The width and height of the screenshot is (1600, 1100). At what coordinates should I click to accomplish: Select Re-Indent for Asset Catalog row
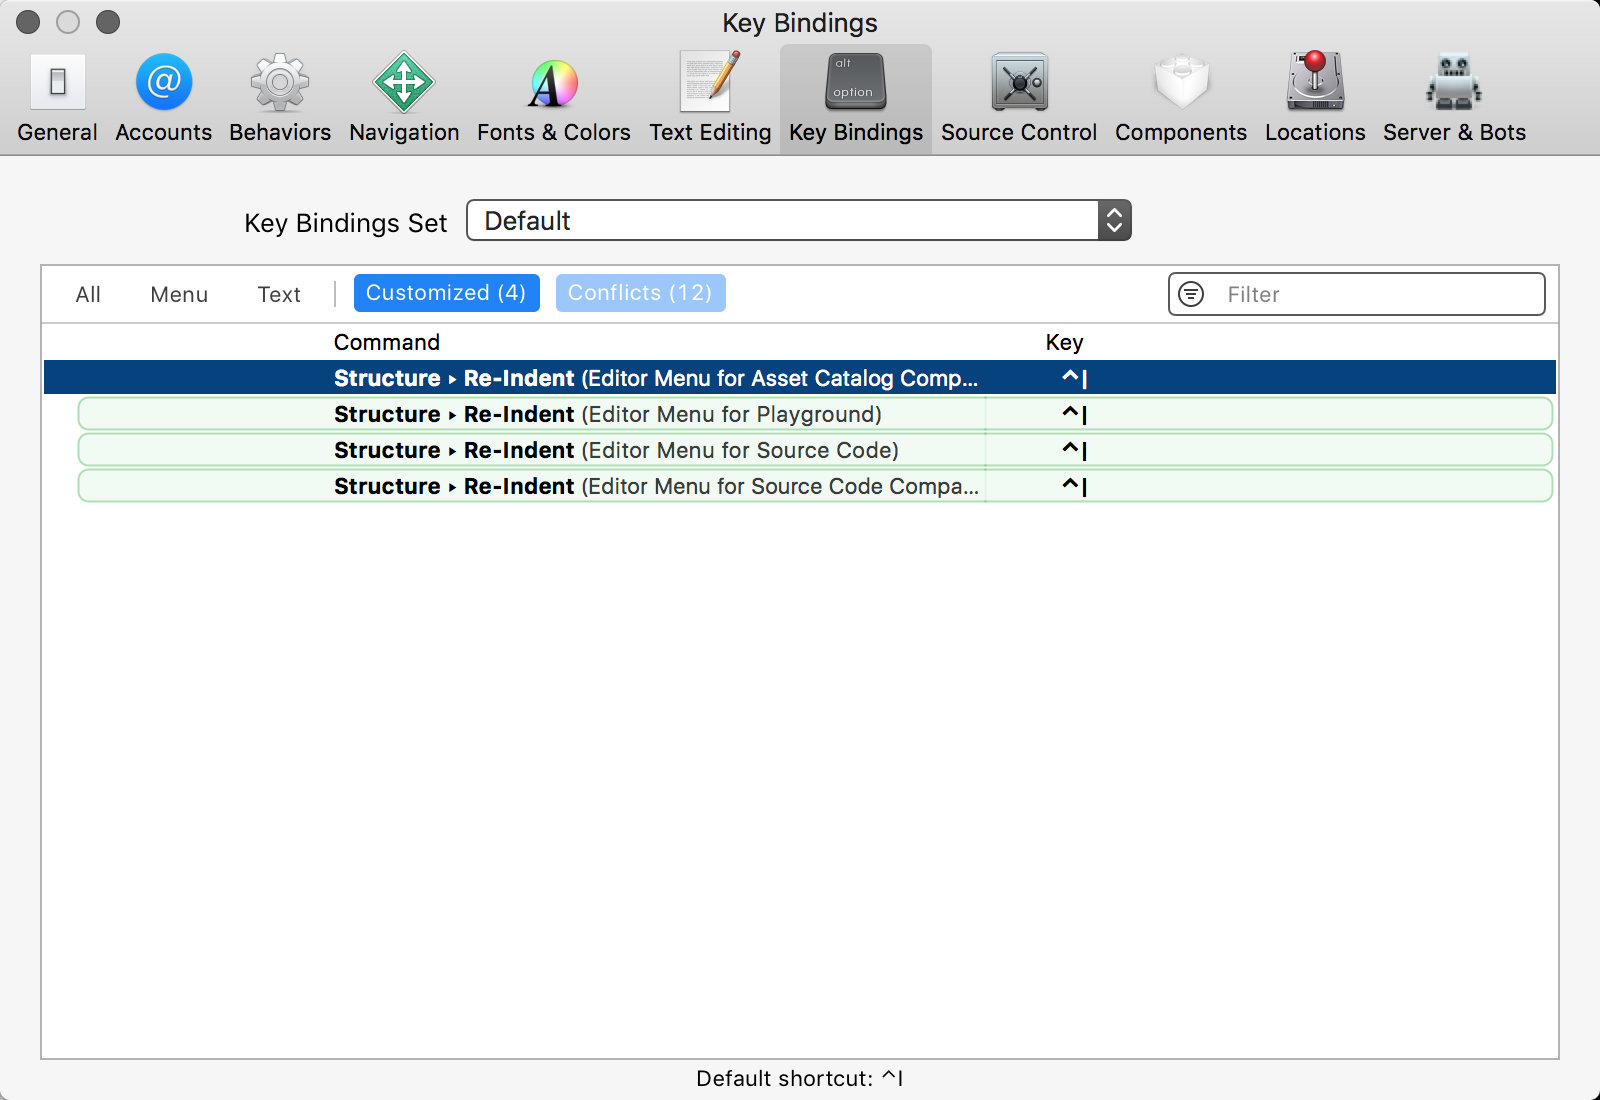point(800,378)
